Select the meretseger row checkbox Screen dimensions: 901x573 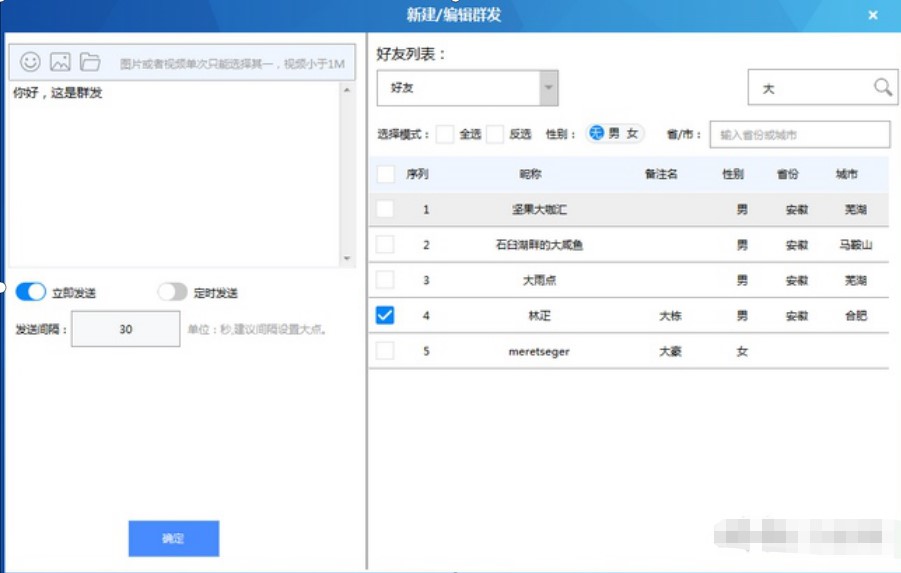[x=385, y=351]
